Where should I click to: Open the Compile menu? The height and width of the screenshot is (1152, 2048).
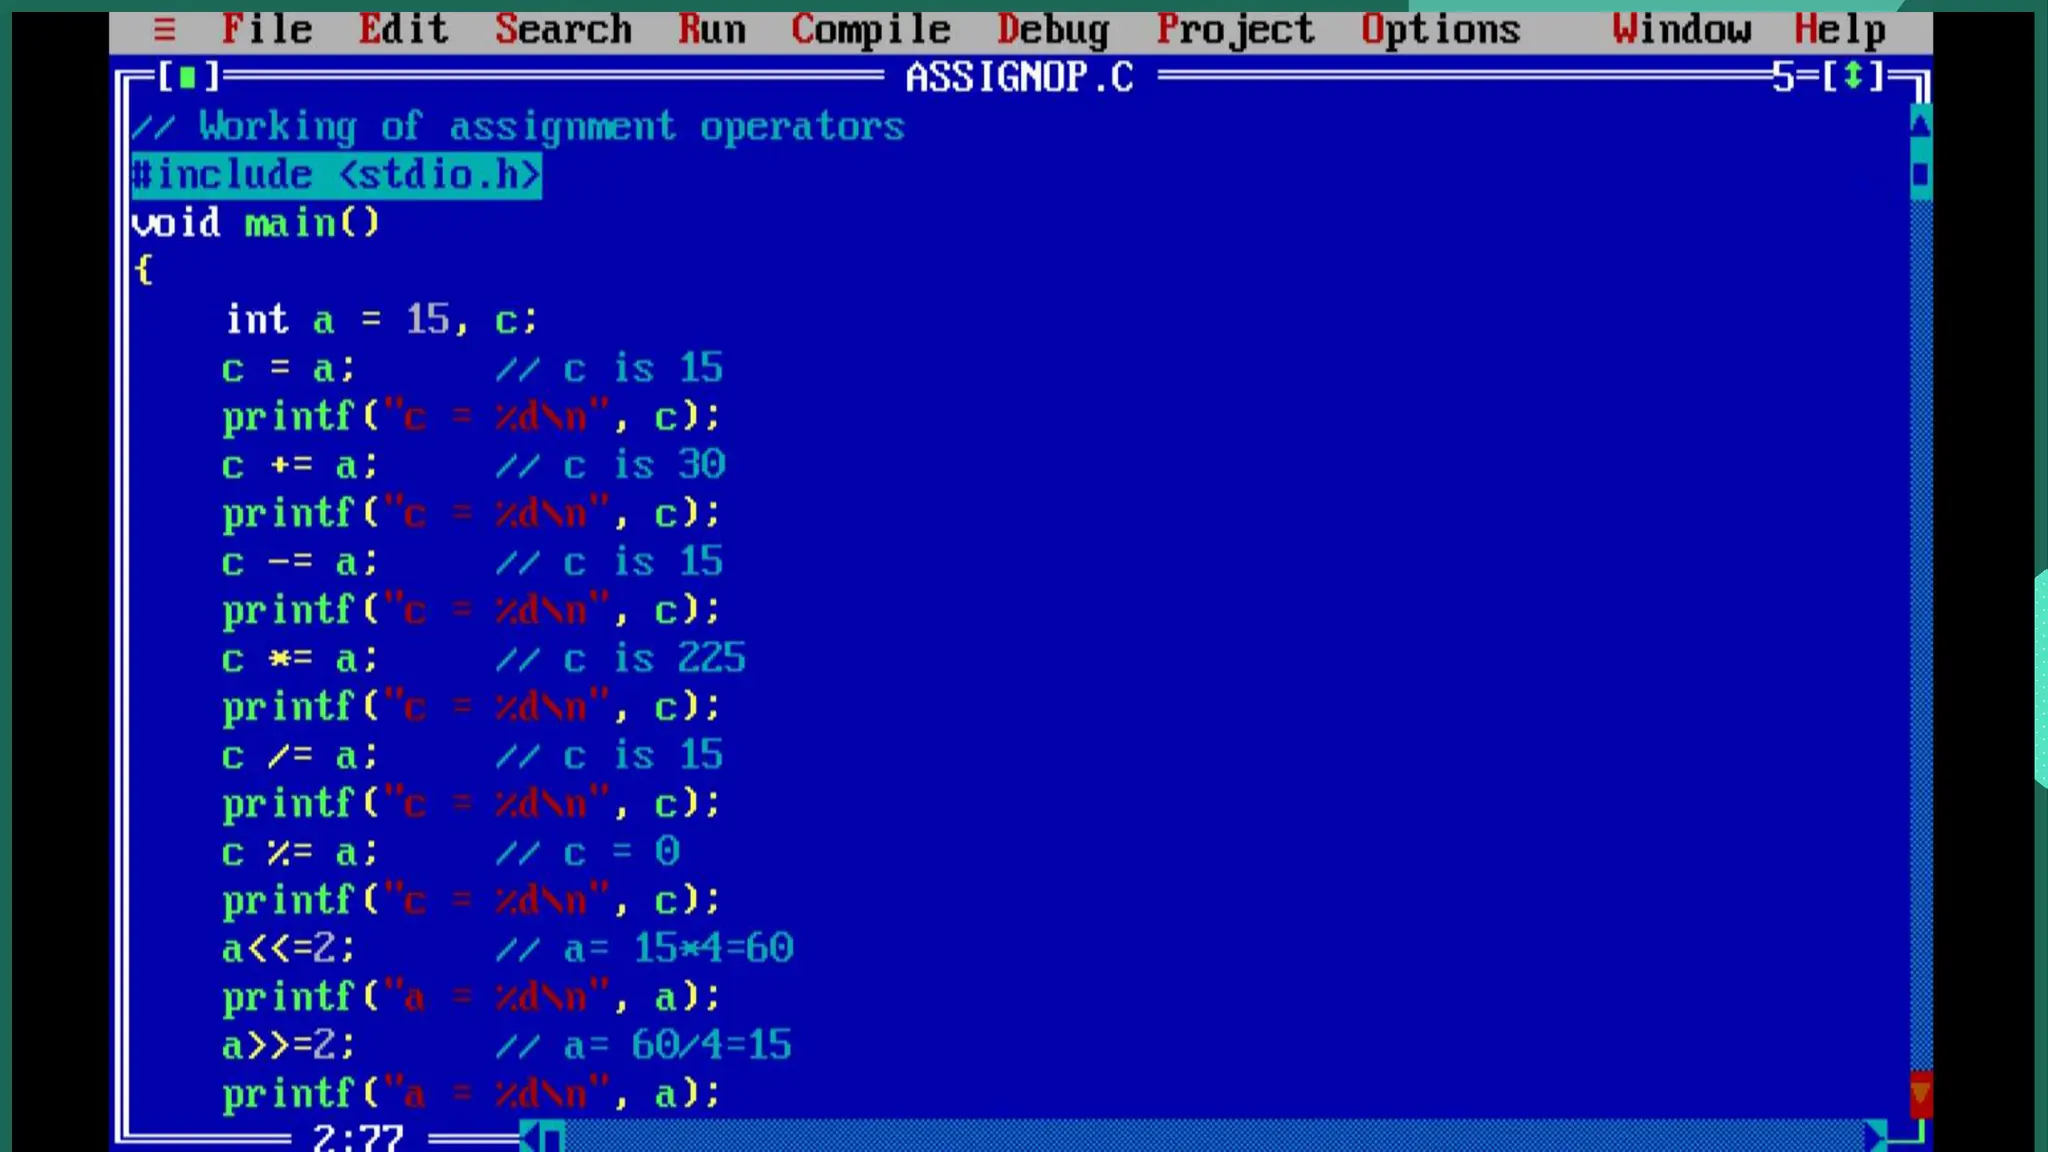point(871,30)
